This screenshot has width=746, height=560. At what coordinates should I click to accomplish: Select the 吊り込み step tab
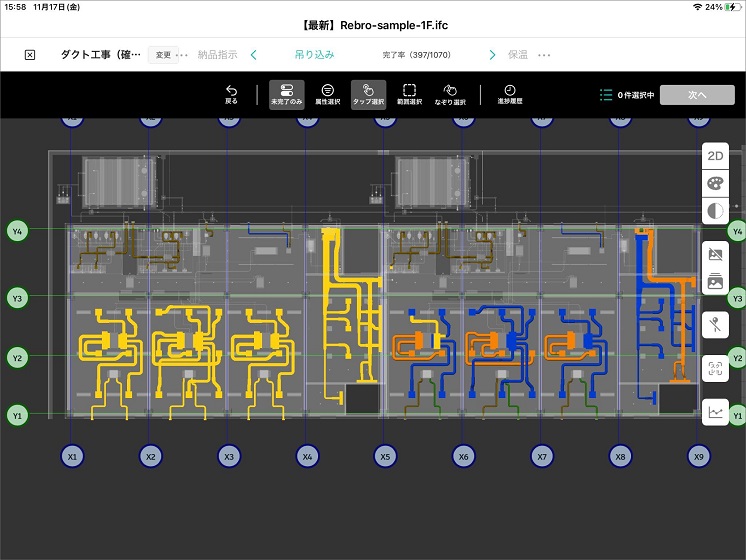(x=314, y=55)
